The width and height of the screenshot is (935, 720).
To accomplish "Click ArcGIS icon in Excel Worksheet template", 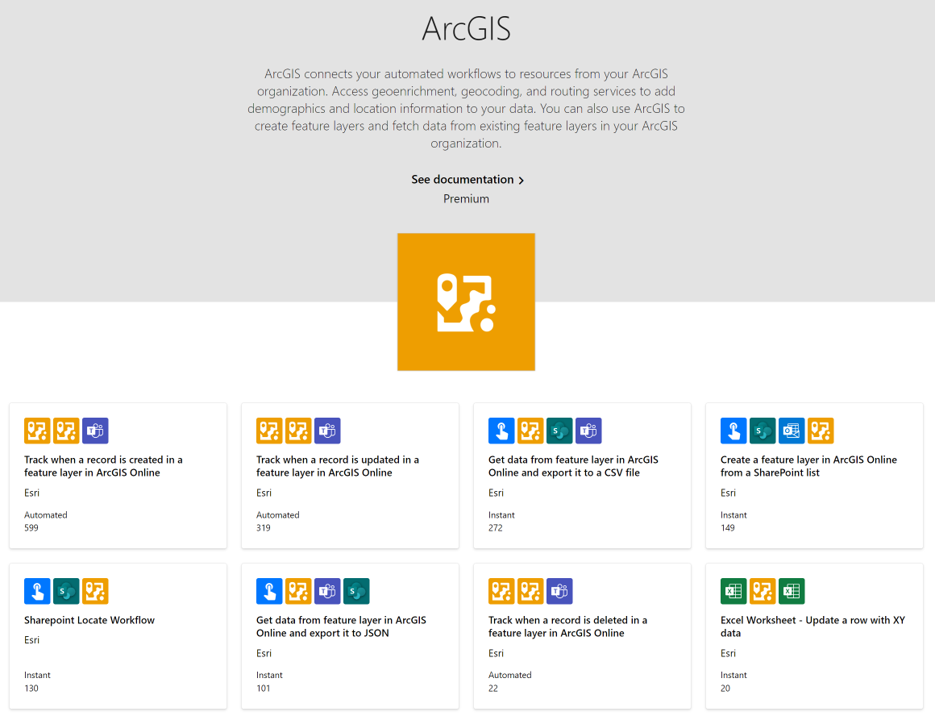I will pos(763,591).
